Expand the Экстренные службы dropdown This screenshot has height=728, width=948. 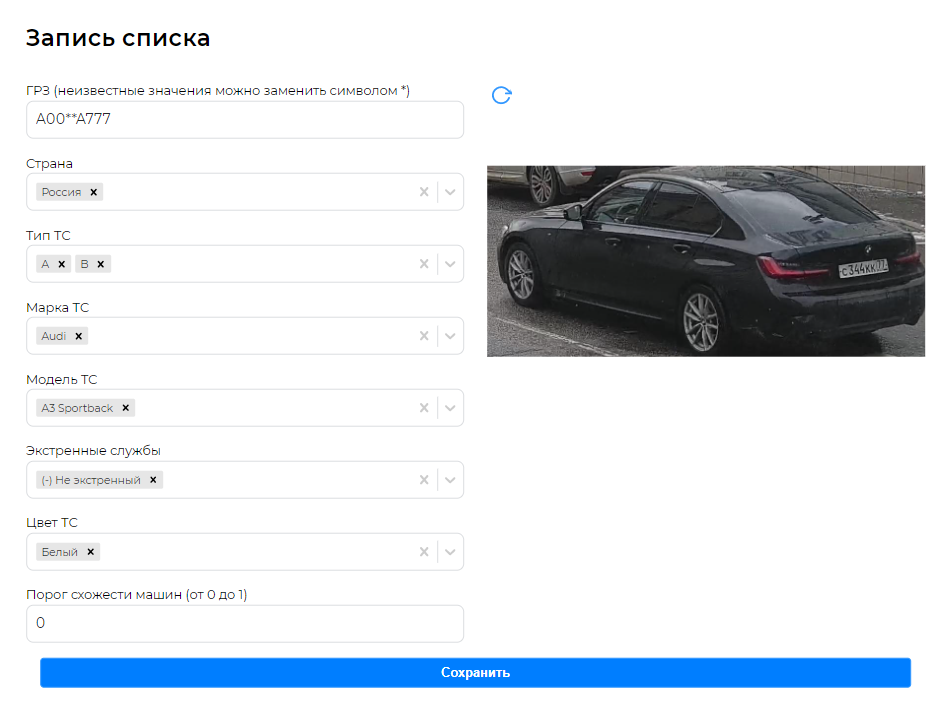[450, 480]
